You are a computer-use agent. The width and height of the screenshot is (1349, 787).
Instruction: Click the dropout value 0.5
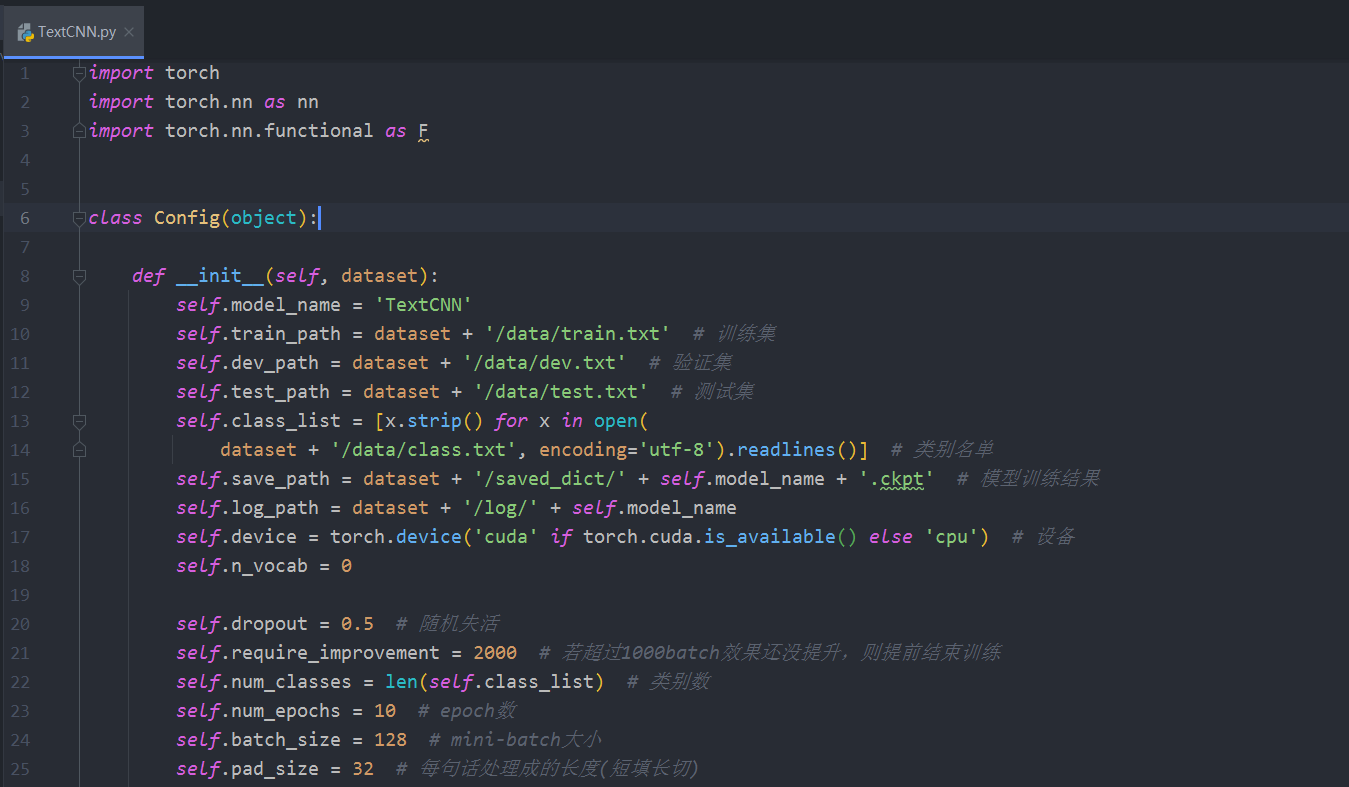coord(357,624)
